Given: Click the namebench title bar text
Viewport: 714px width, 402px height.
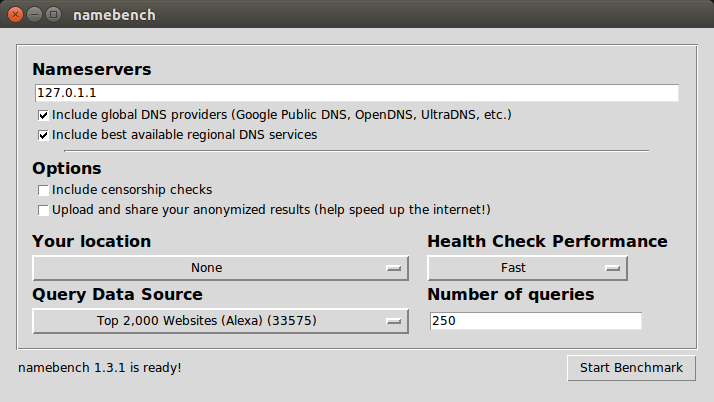Looking at the screenshot, I should 114,15.
